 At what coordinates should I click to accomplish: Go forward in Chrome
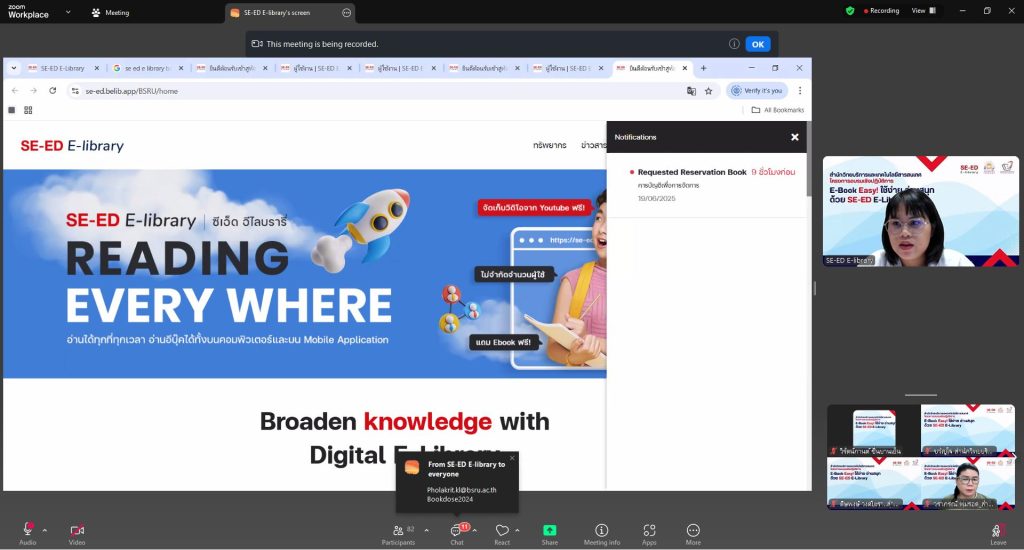point(33,91)
